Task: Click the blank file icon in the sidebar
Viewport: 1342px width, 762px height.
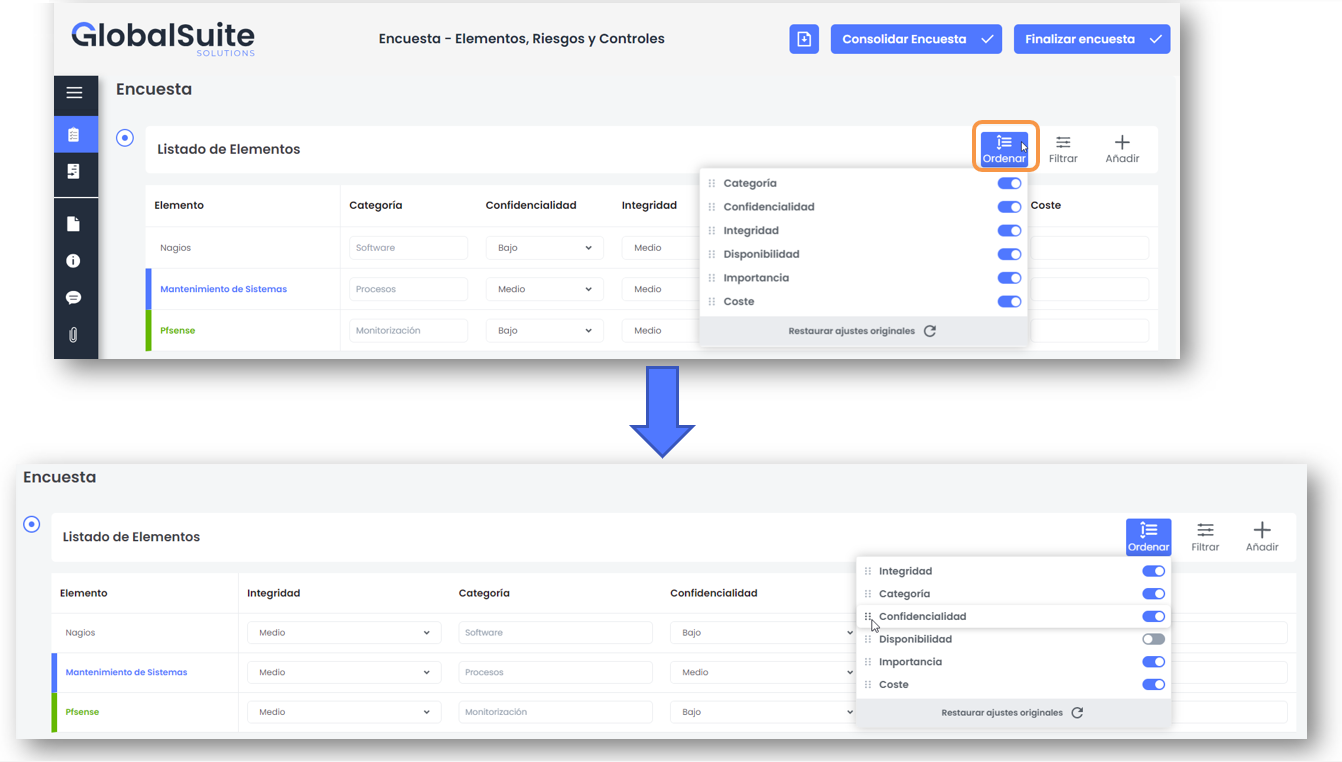Action: tap(74, 224)
